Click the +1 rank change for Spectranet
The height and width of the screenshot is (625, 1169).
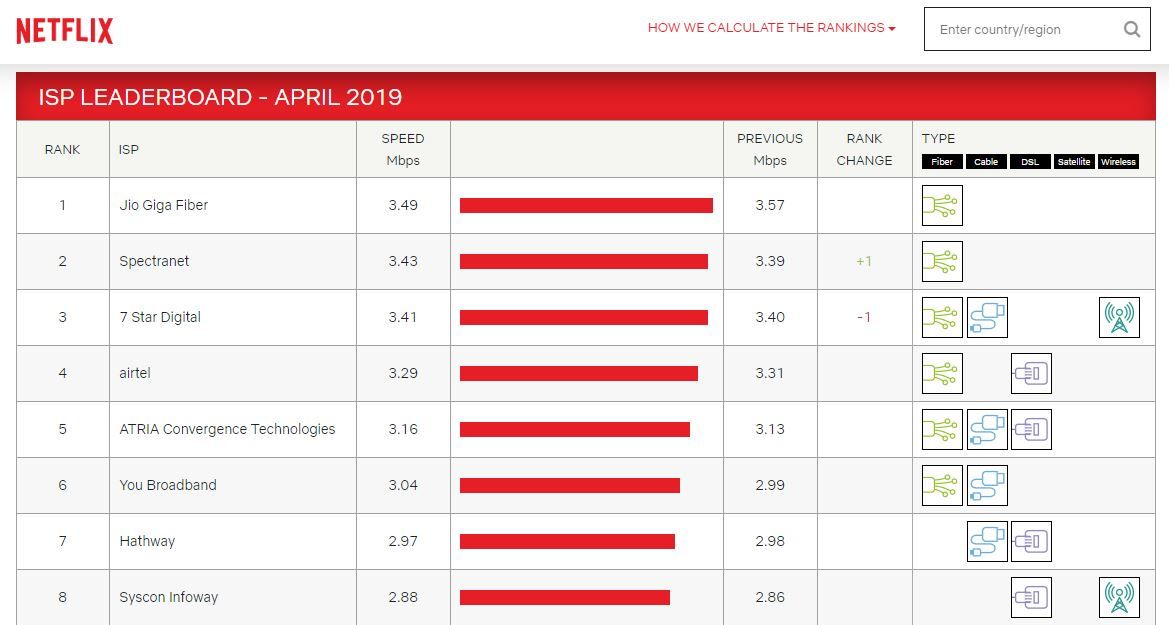coord(864,261)
